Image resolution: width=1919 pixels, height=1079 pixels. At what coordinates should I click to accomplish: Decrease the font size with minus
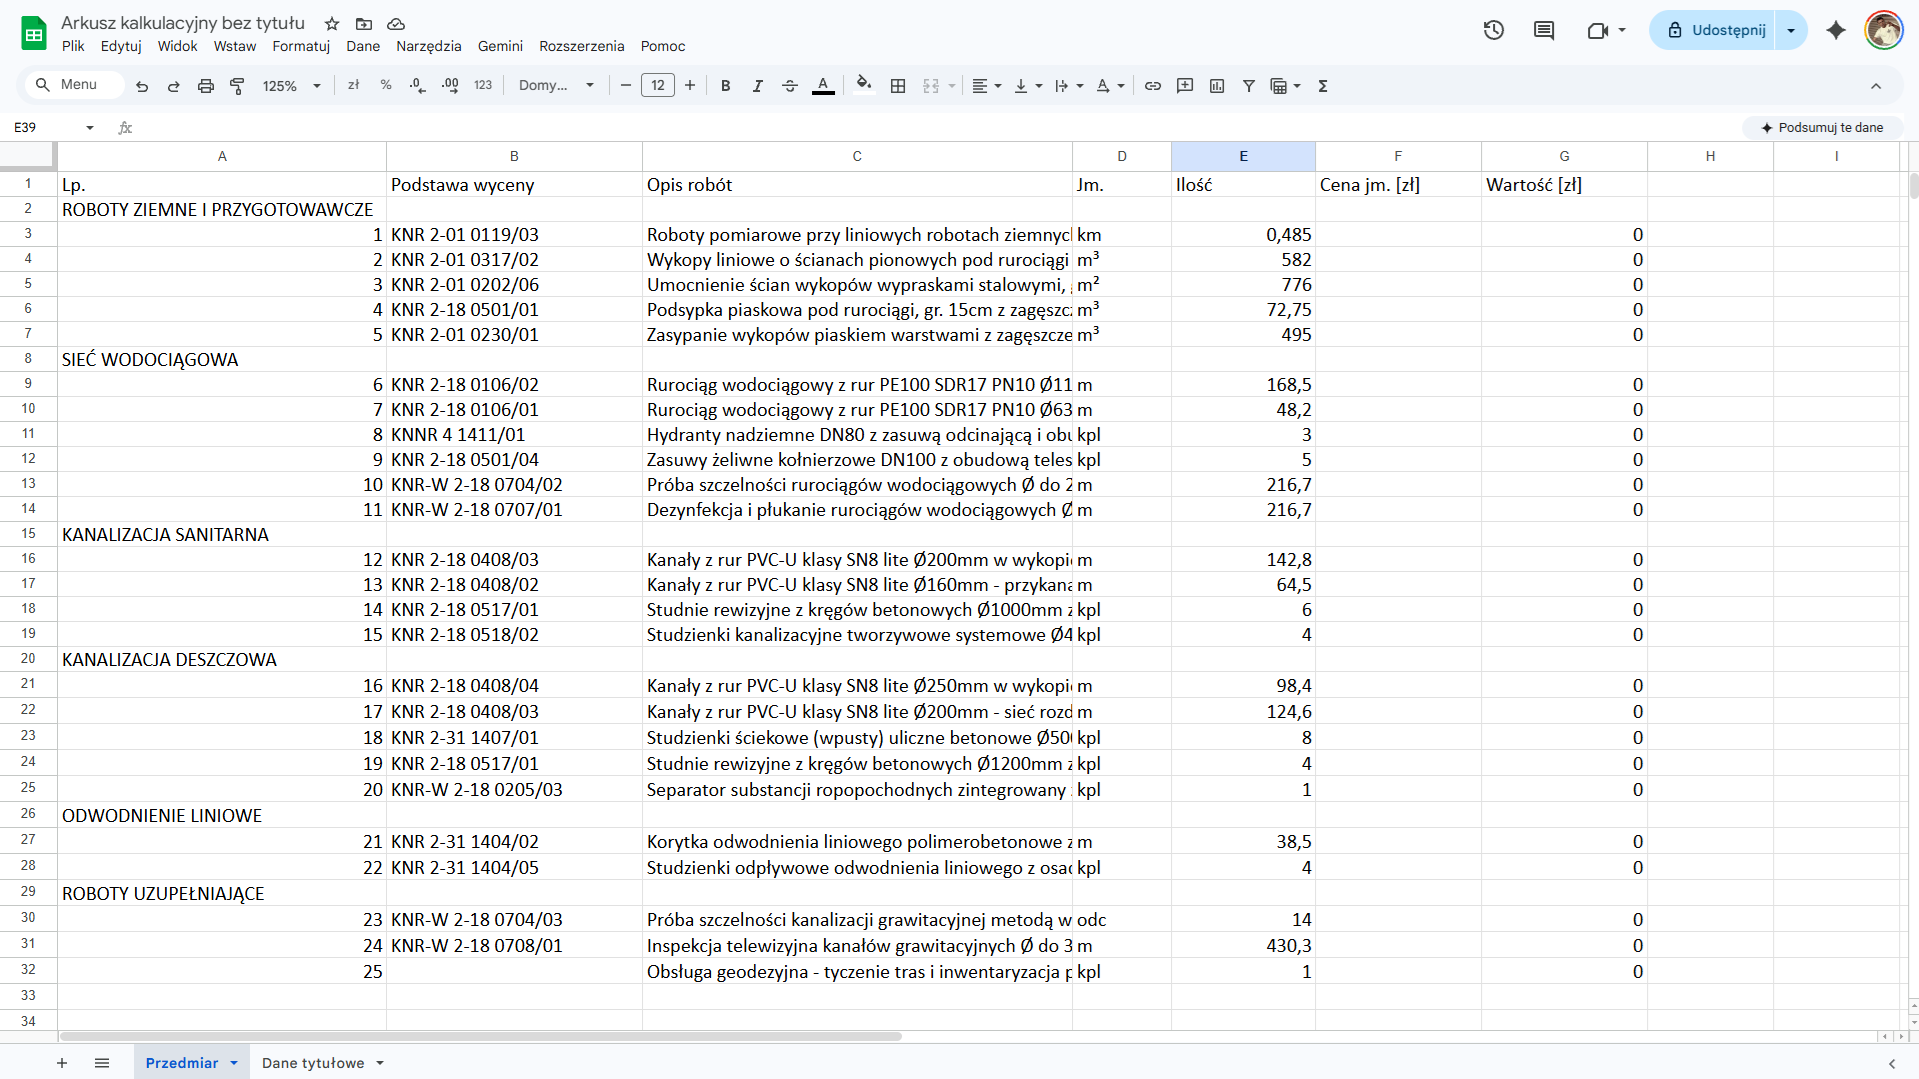pos(626,86)
